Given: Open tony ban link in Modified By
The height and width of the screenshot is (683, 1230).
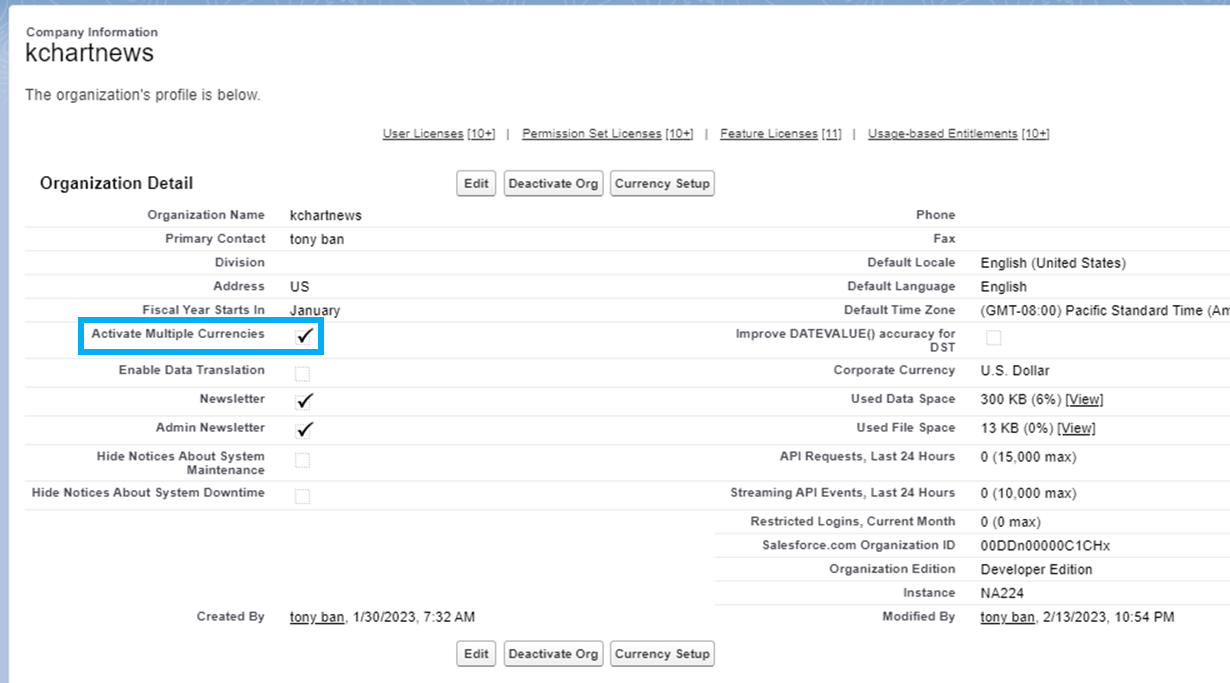Looking at the screenshot, I should [x=1008, y=617].
